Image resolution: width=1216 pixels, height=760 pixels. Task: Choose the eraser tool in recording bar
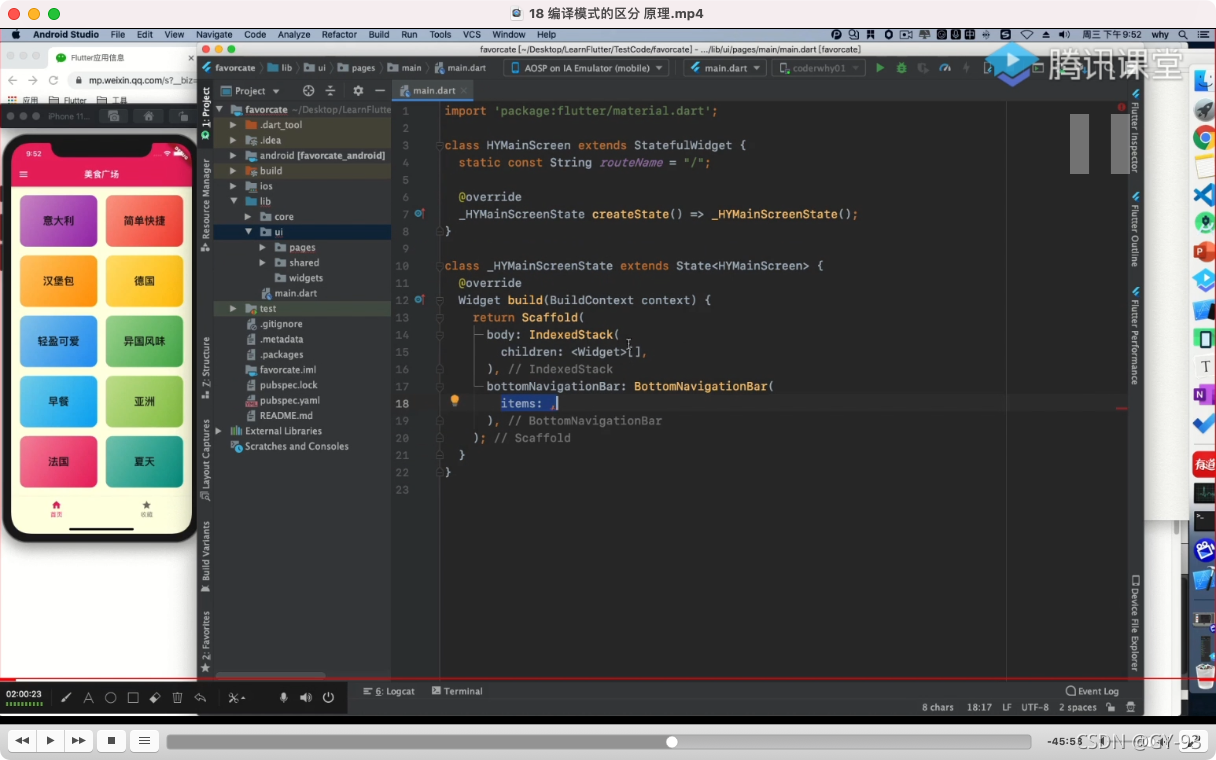point(155,698)
